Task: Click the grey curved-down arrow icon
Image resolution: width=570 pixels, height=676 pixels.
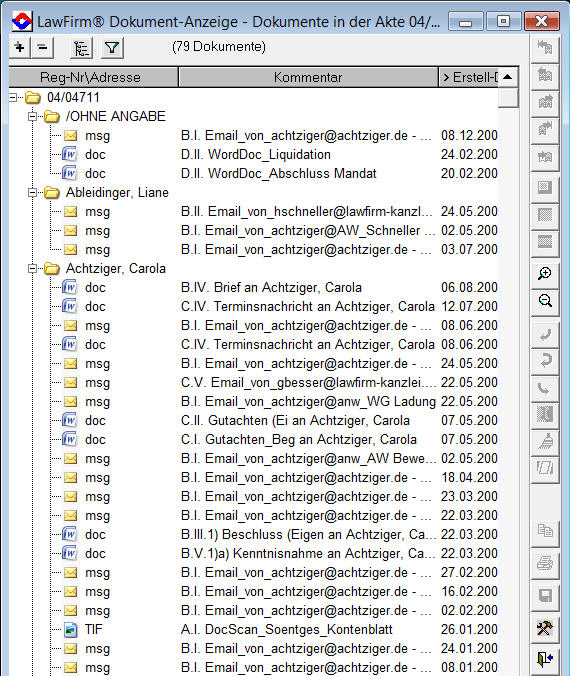Action: tap(545, 388)
